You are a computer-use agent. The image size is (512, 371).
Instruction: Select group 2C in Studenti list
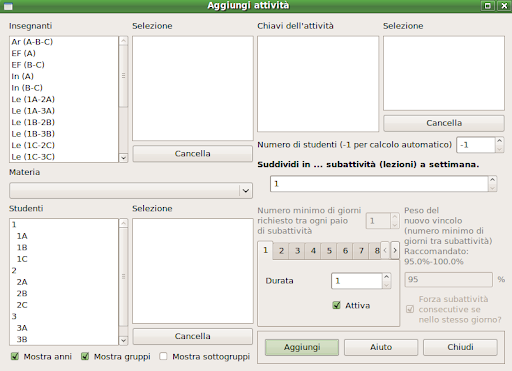[64, 305]
